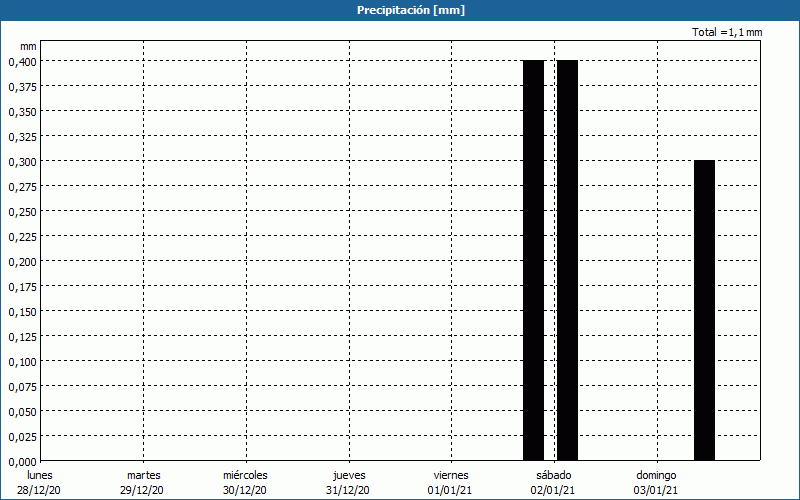Viewport: 800px width, 500px height.
Task: Click the 0,075 y-axis value
Action: tap(22, 387)
